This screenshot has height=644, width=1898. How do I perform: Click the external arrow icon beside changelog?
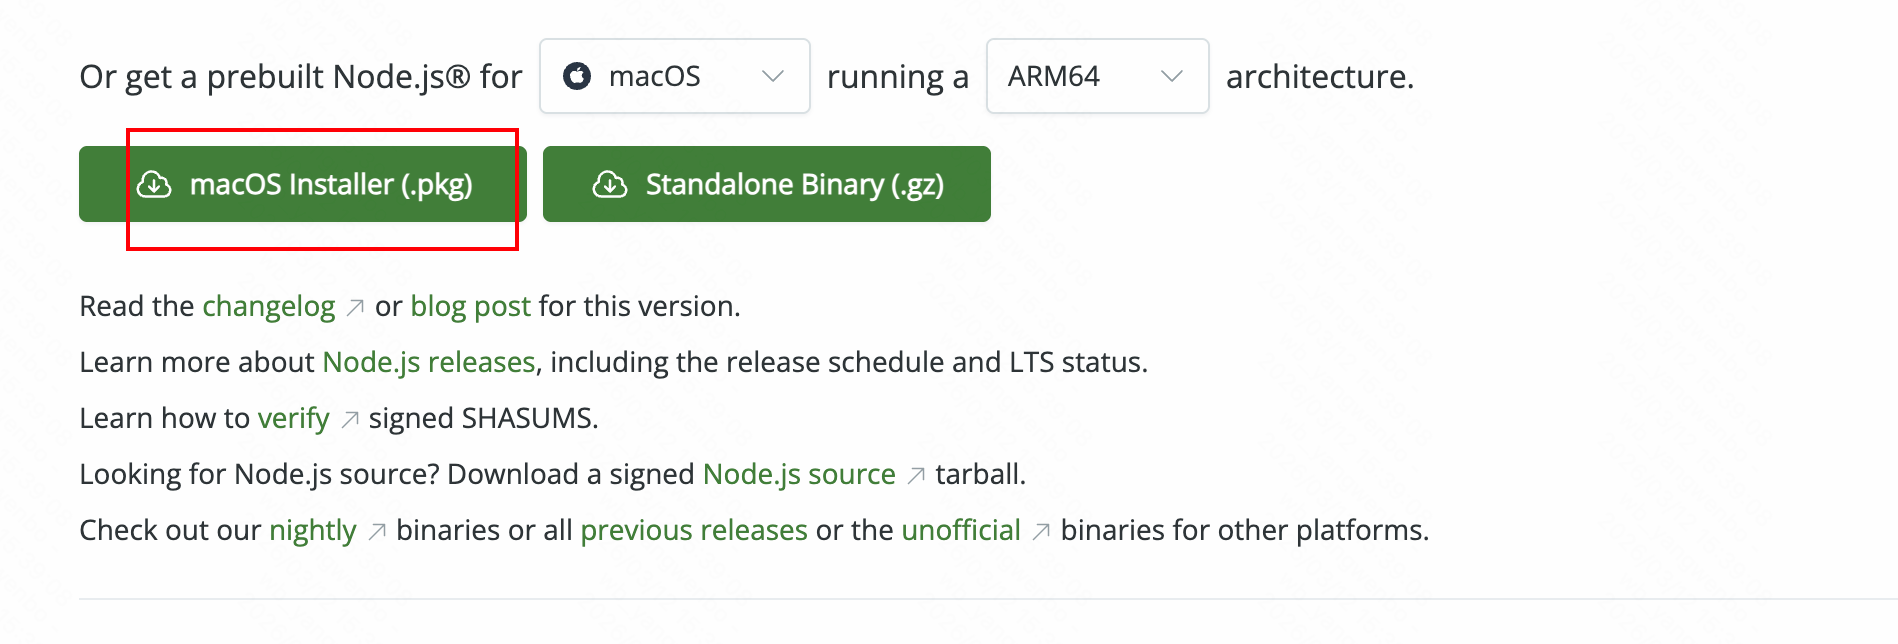(355, 308)
